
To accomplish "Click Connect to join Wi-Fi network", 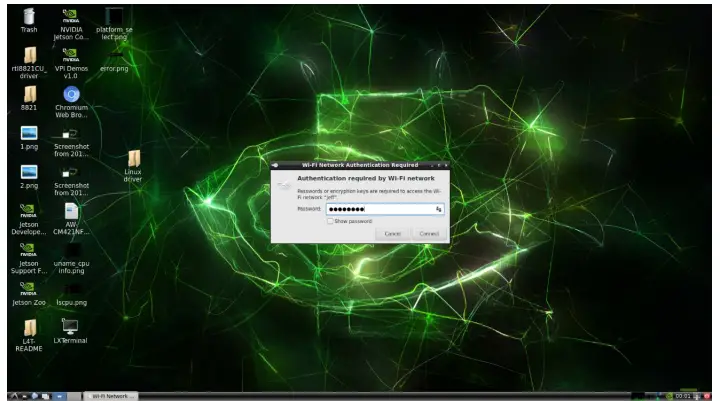I will tap(429, 234).
